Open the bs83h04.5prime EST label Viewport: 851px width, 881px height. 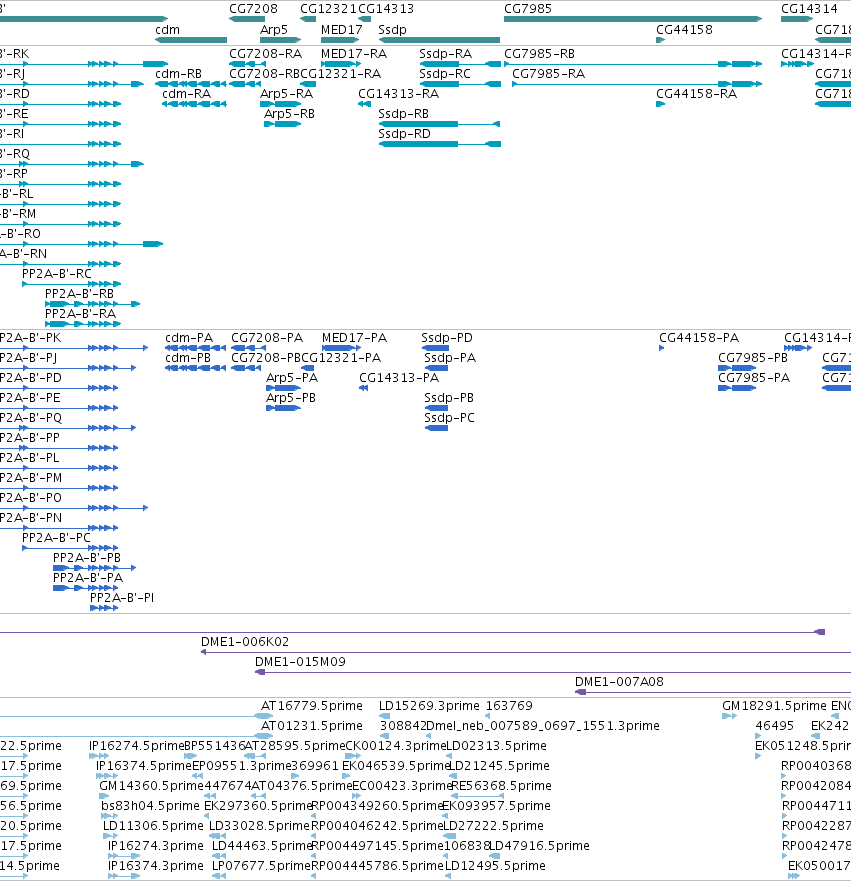click(150, 806)
